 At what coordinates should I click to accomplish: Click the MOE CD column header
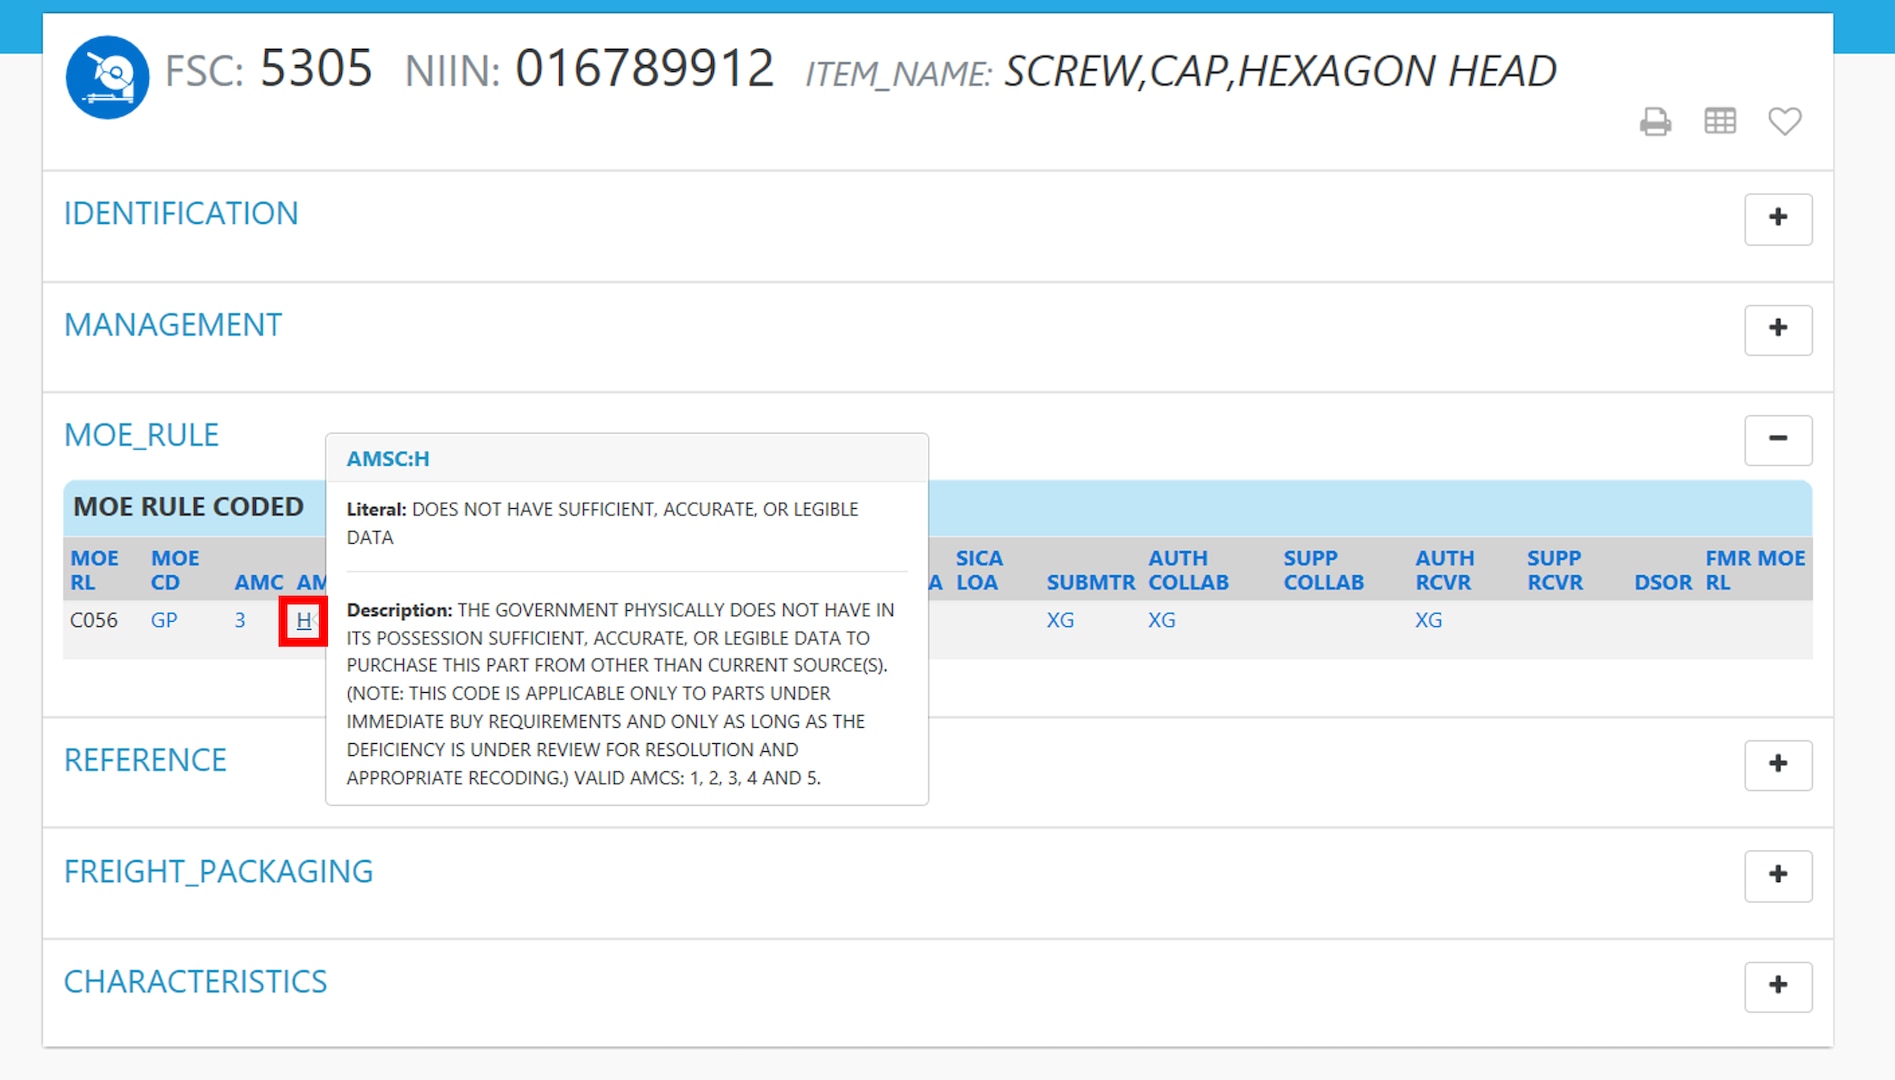click(x=175, y=570)
